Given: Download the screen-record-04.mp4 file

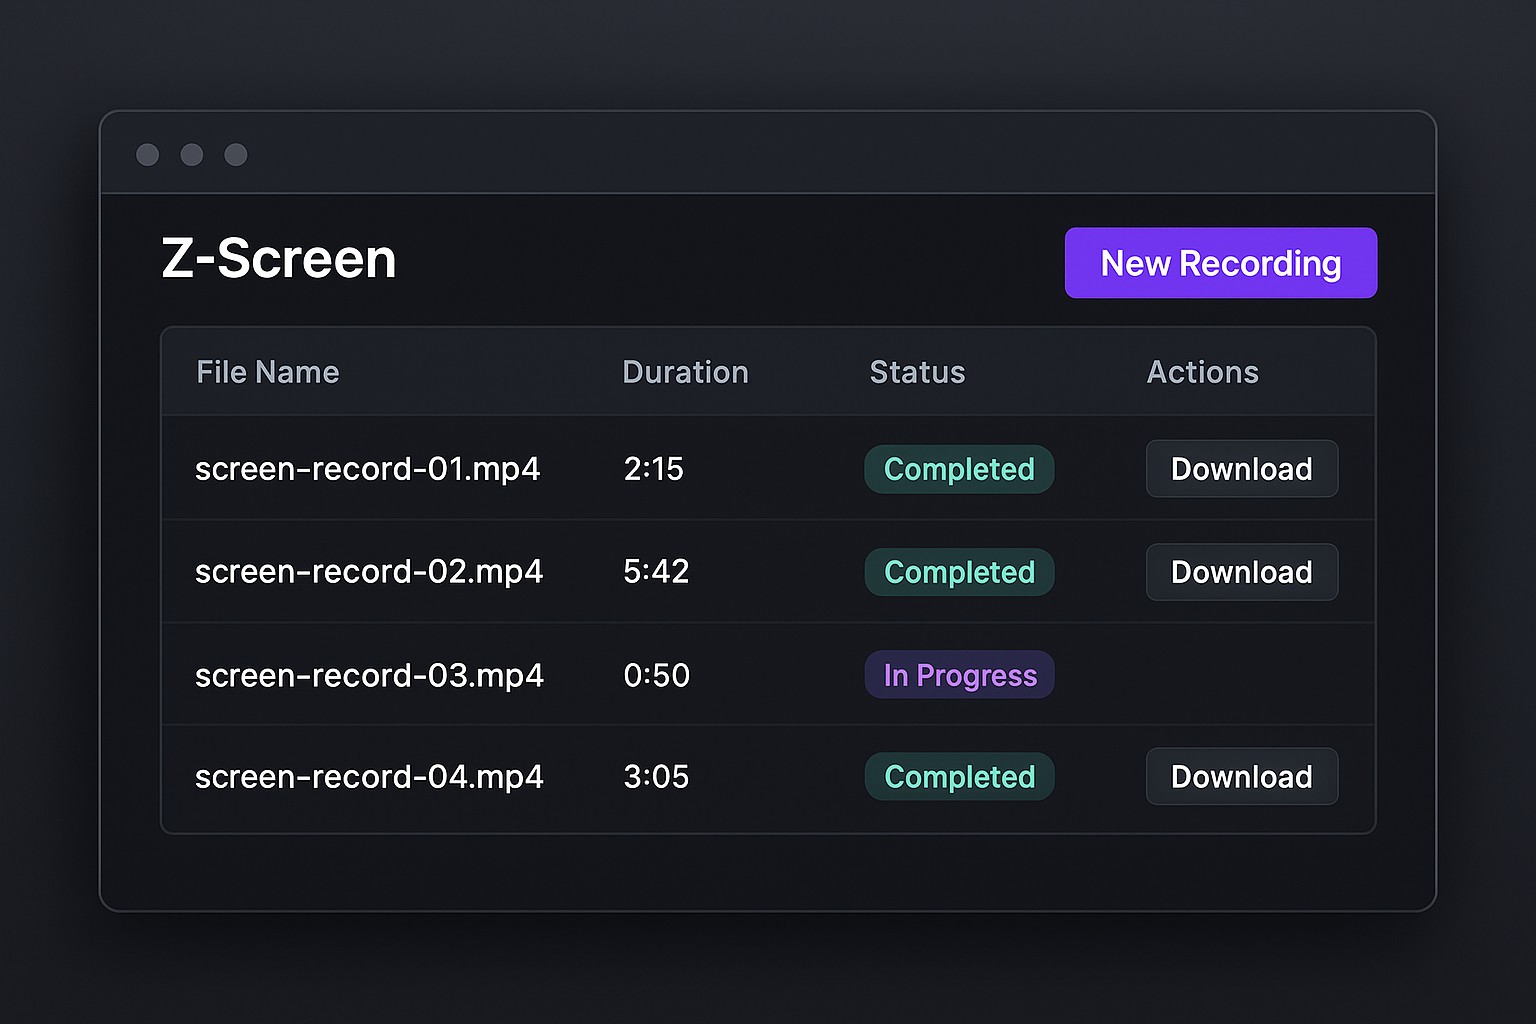Looking at the screenshot, I should tap(1241, 776).
